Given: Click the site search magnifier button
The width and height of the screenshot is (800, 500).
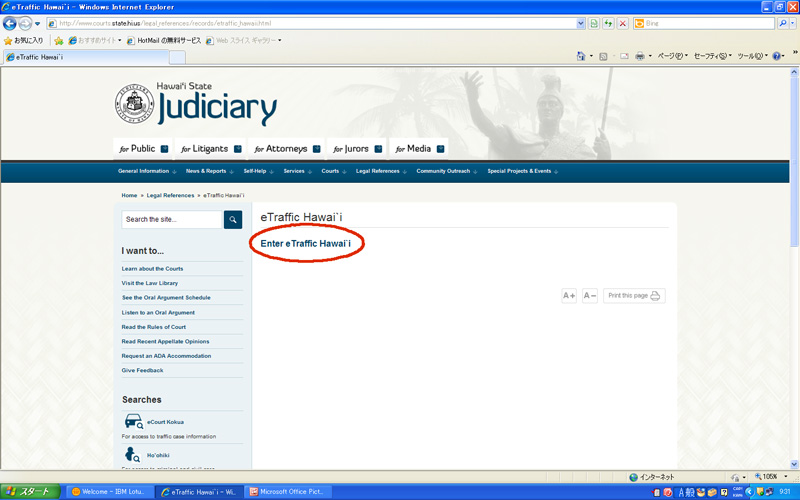Looking at the screenshot, I should (x=233, y=219).
